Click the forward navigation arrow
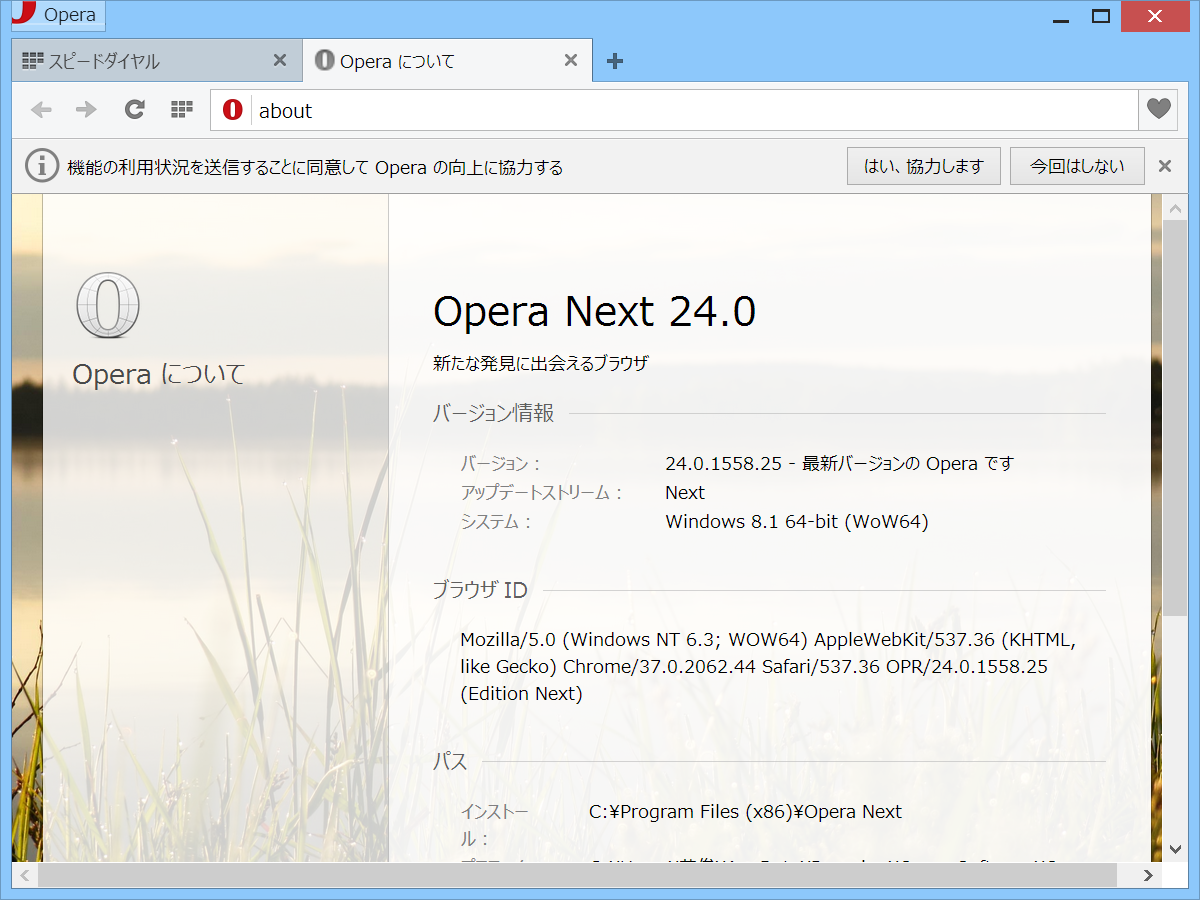The width and height of the screenshot is (1200, 900). pos(87,109)
